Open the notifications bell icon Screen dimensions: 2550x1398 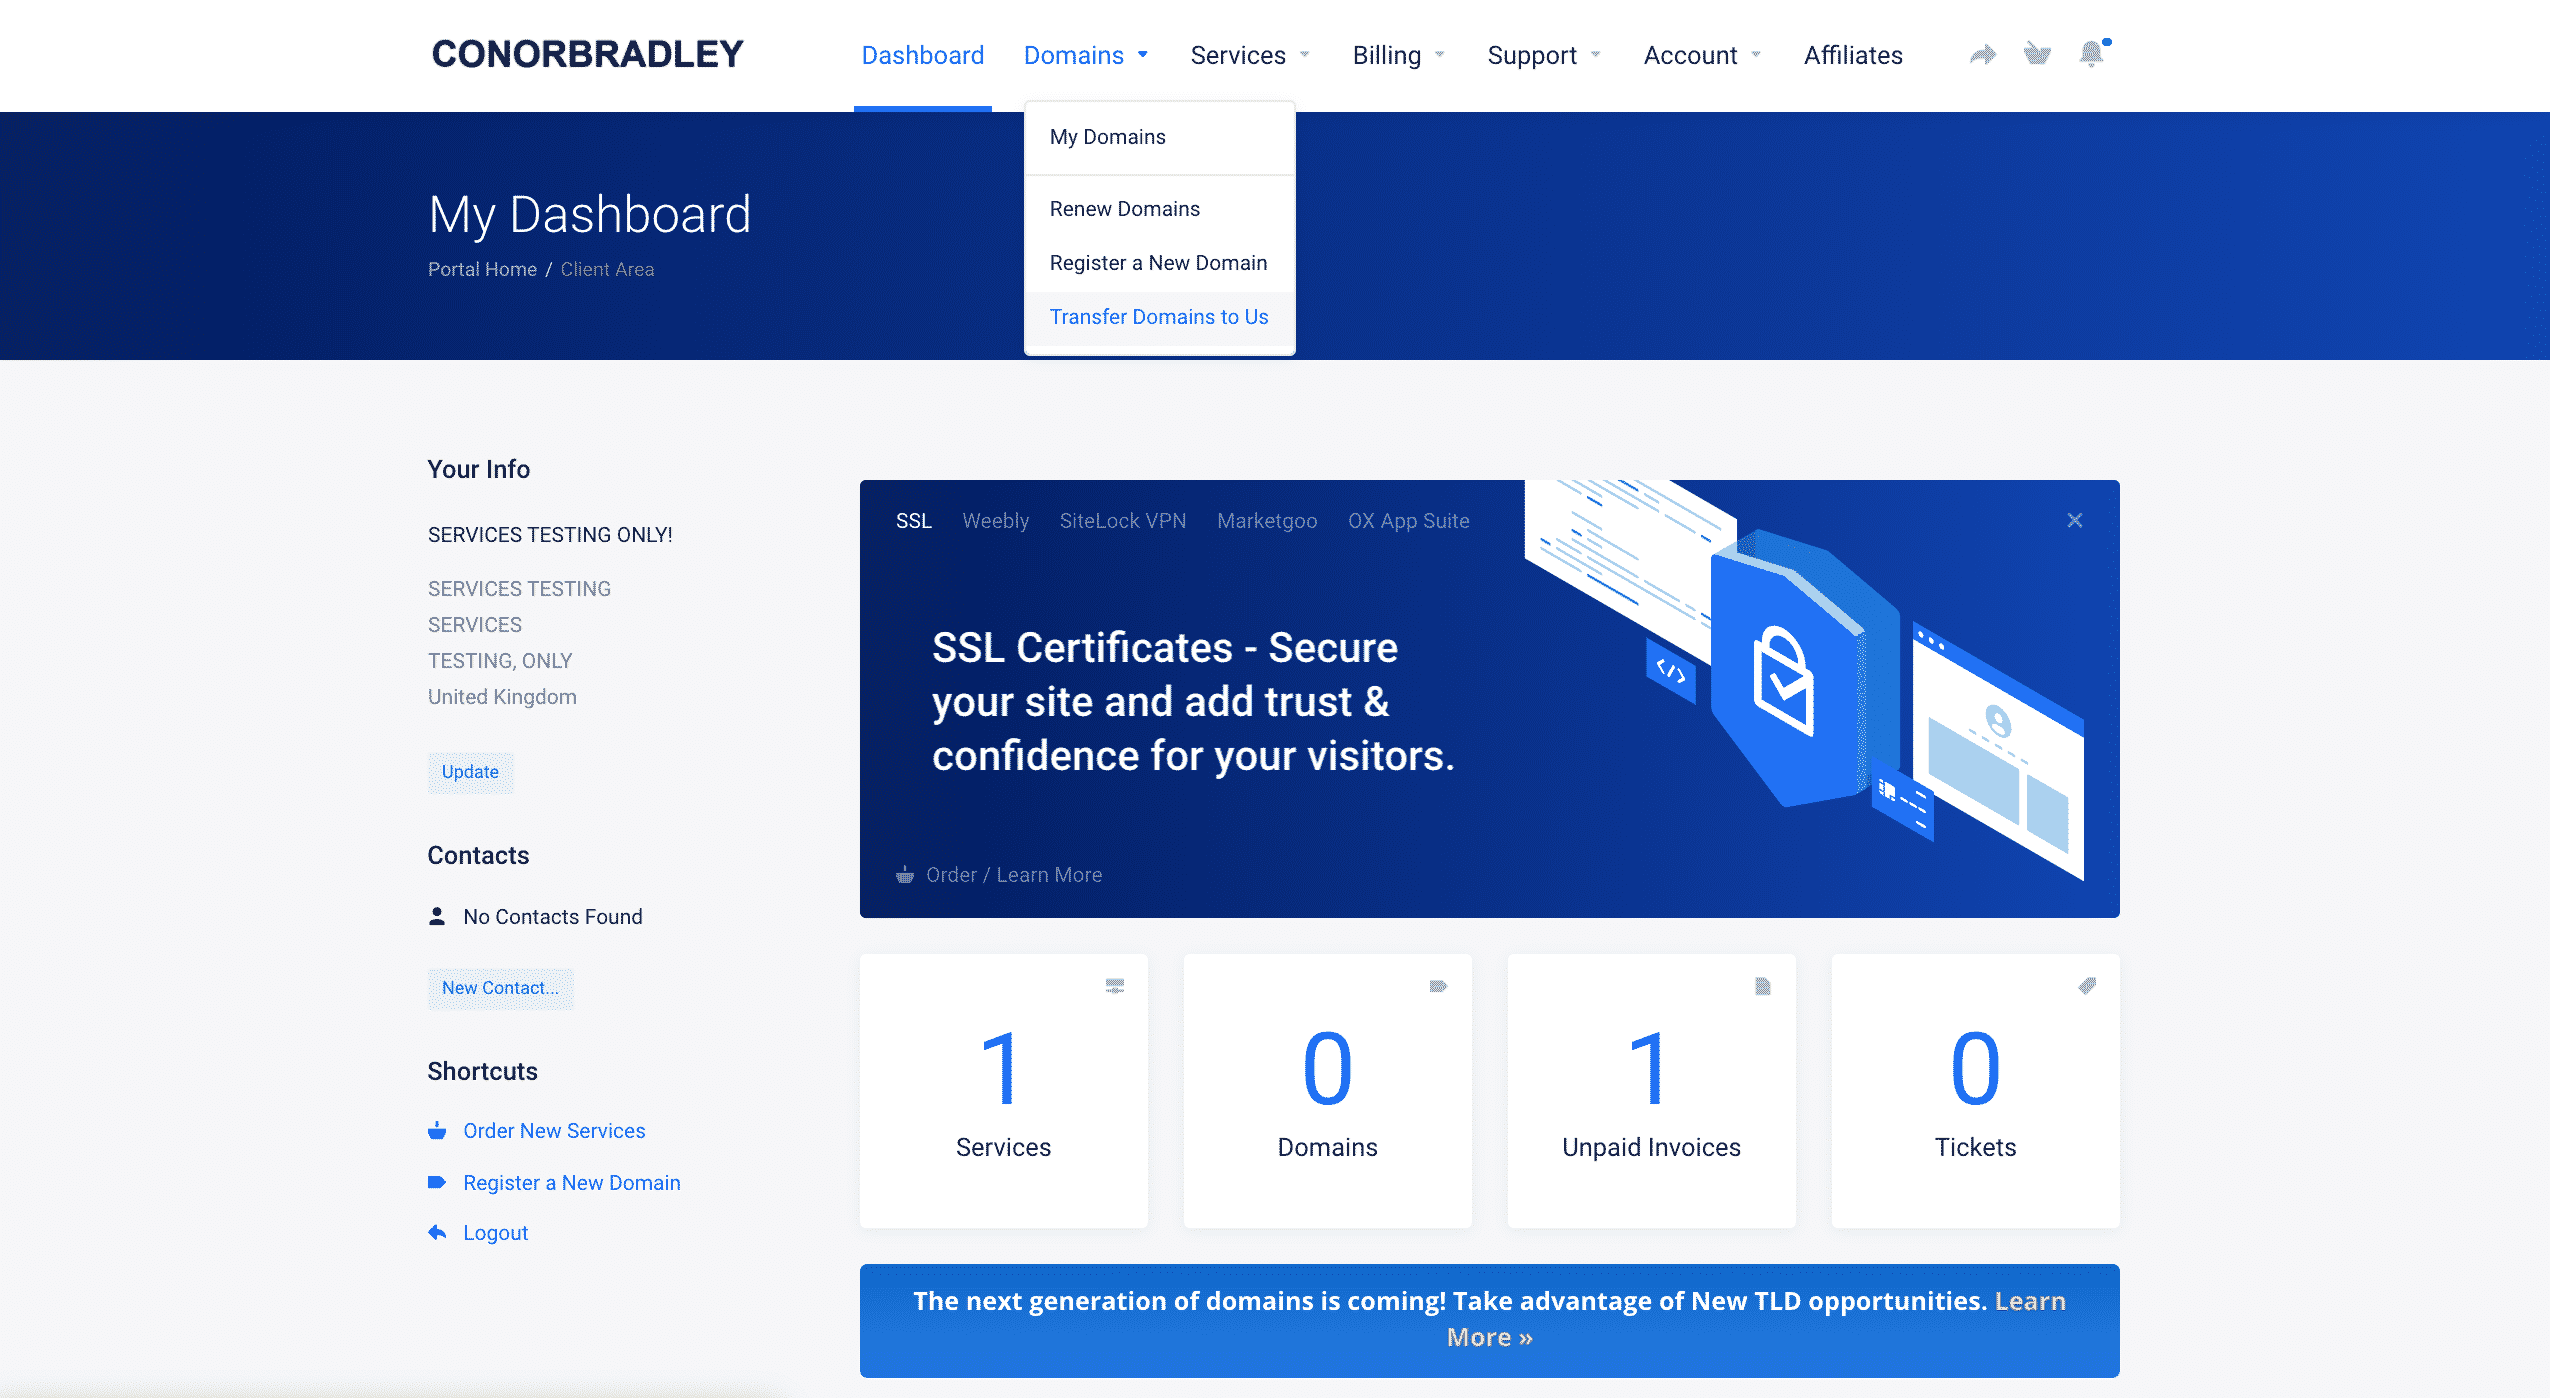tap(2092, 53)
